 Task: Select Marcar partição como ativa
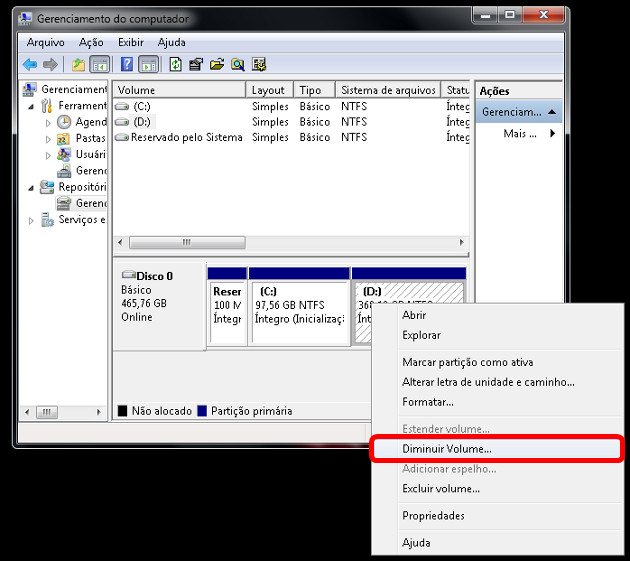497,362
